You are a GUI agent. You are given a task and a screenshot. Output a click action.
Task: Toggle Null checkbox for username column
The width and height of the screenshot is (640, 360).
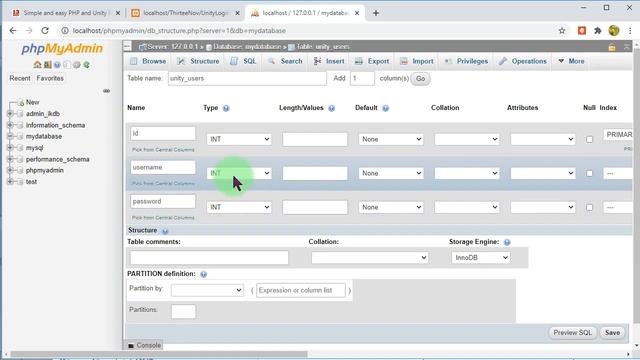[x=589, y=173]
